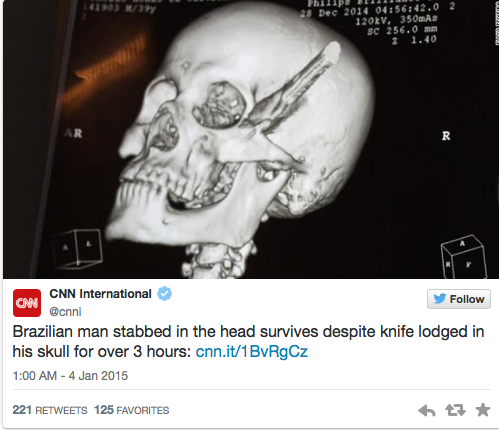Click the blue verified badge
Image resolution: width=499 pixels, height=430 pixels.
[164, 294]
